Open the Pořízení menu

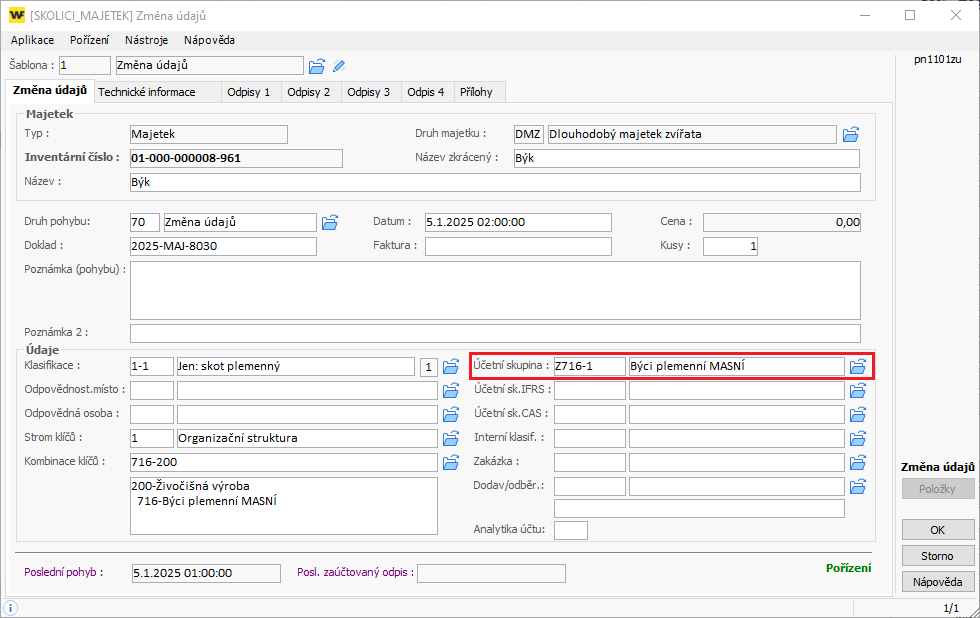pyautogui.click(x=90, y=40)
